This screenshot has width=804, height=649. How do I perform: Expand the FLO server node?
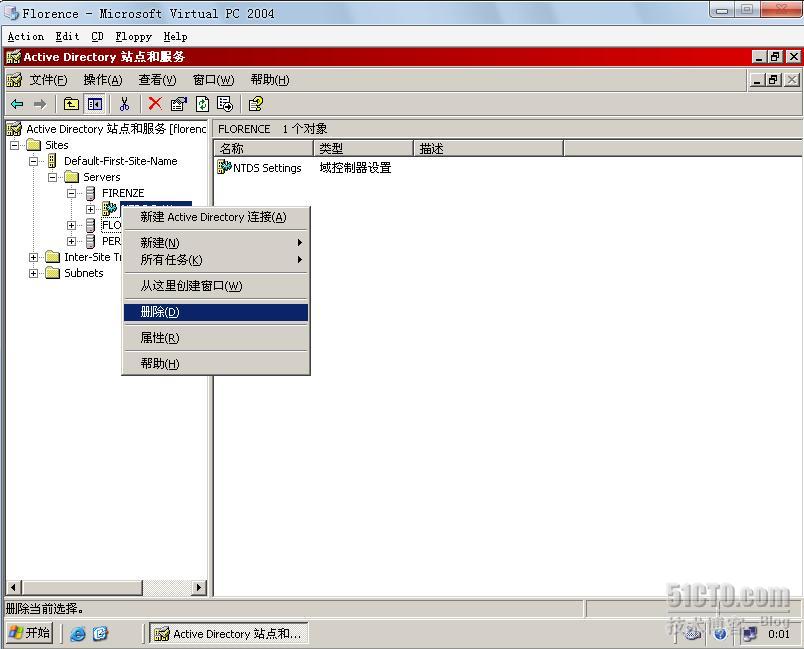71,225
